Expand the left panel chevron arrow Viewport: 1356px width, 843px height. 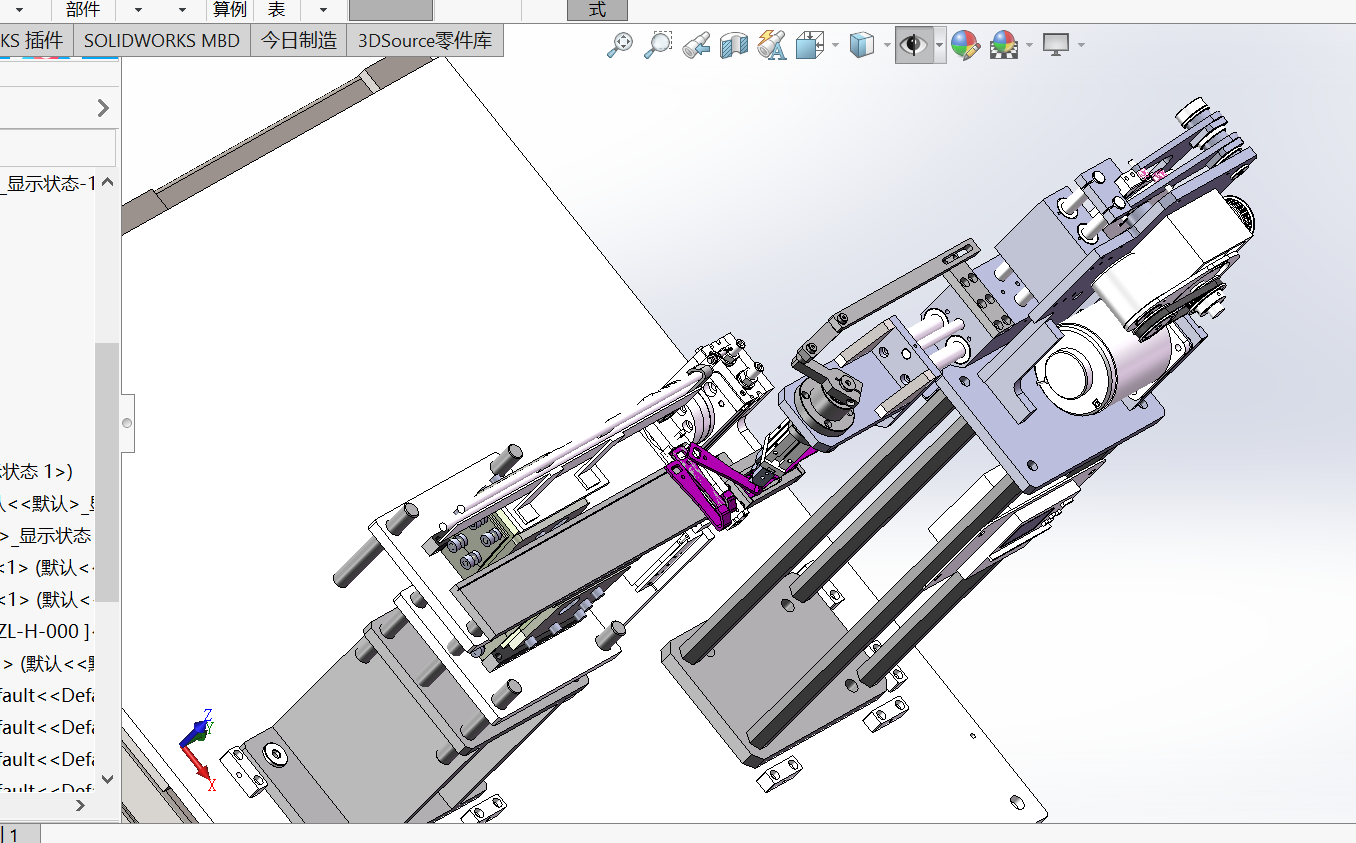[103, 108]
